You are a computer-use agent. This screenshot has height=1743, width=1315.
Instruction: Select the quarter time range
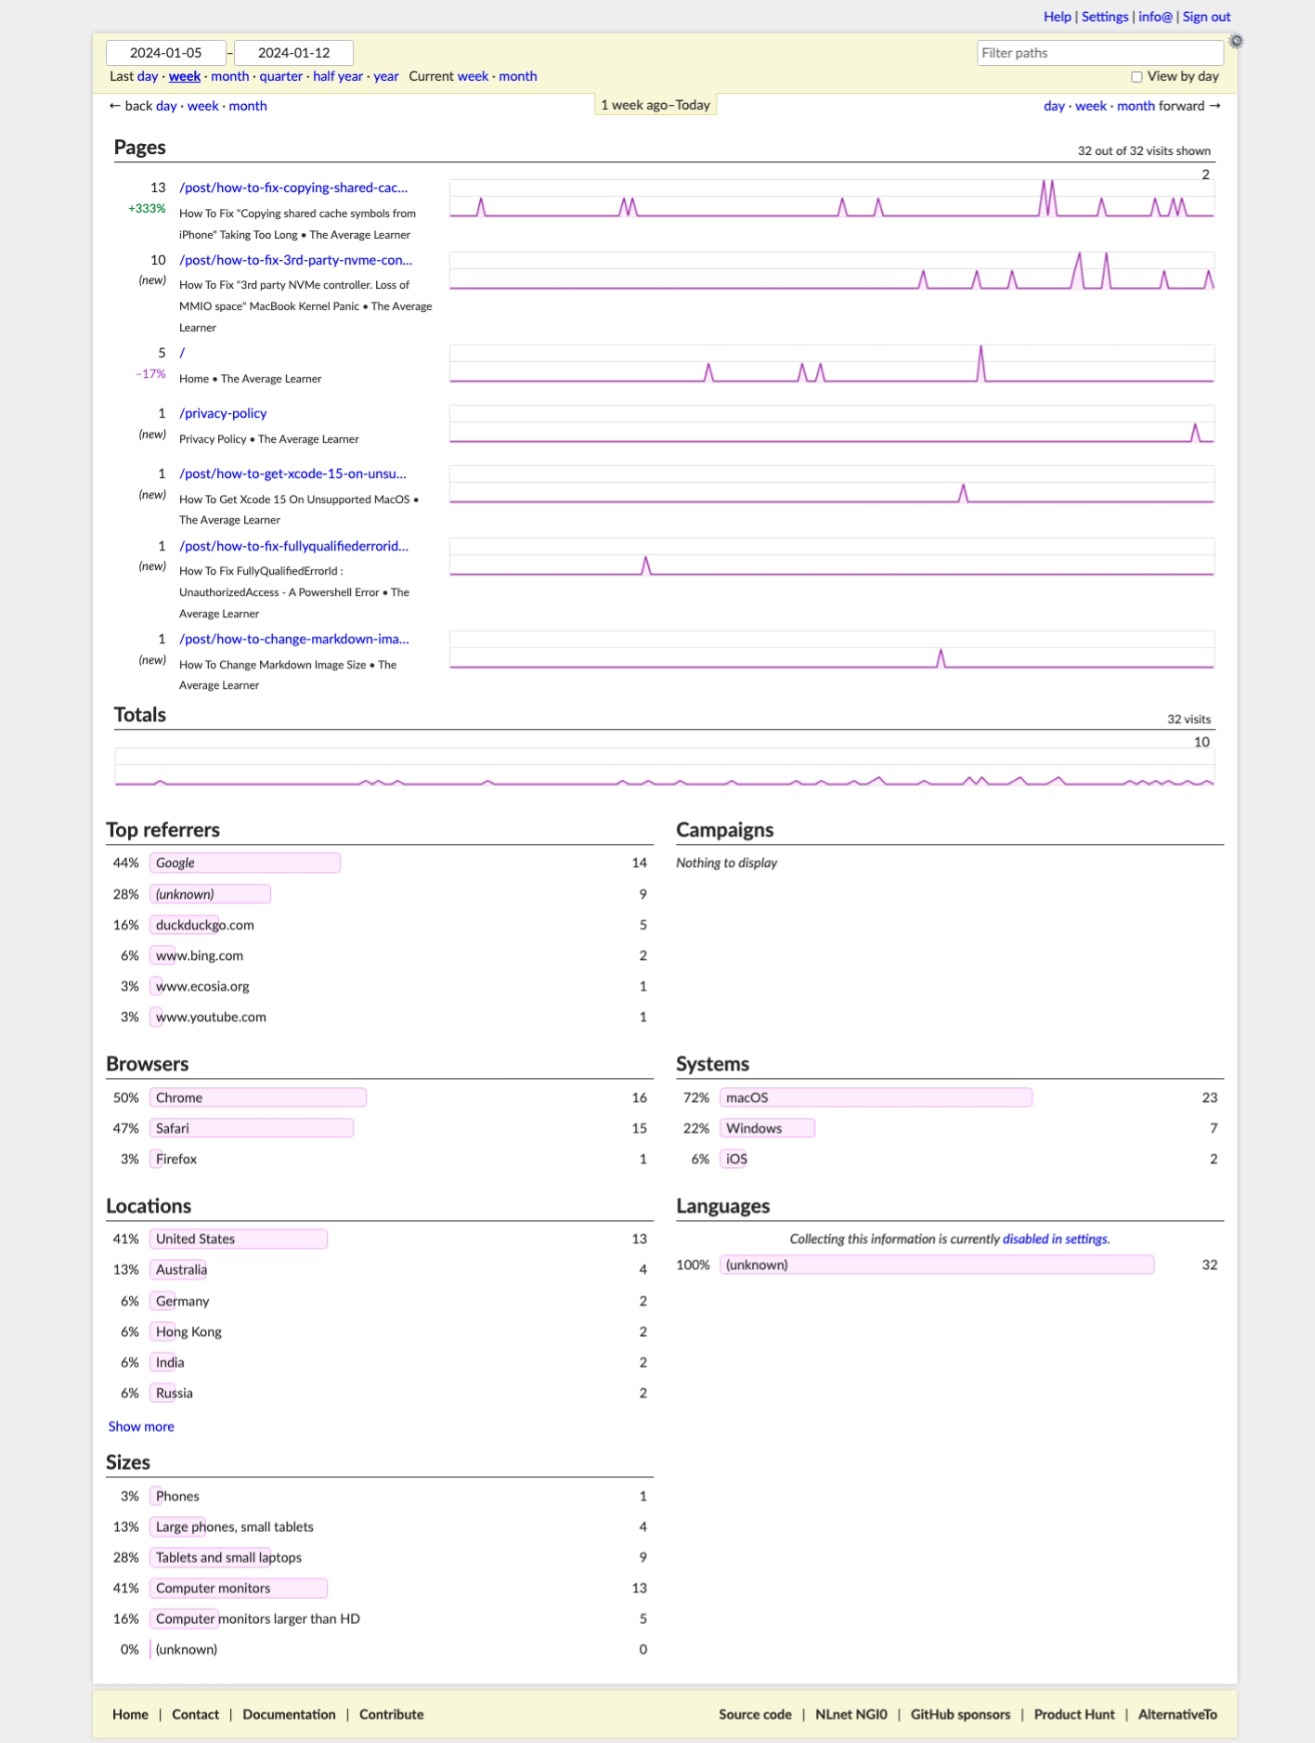(281, 77)
